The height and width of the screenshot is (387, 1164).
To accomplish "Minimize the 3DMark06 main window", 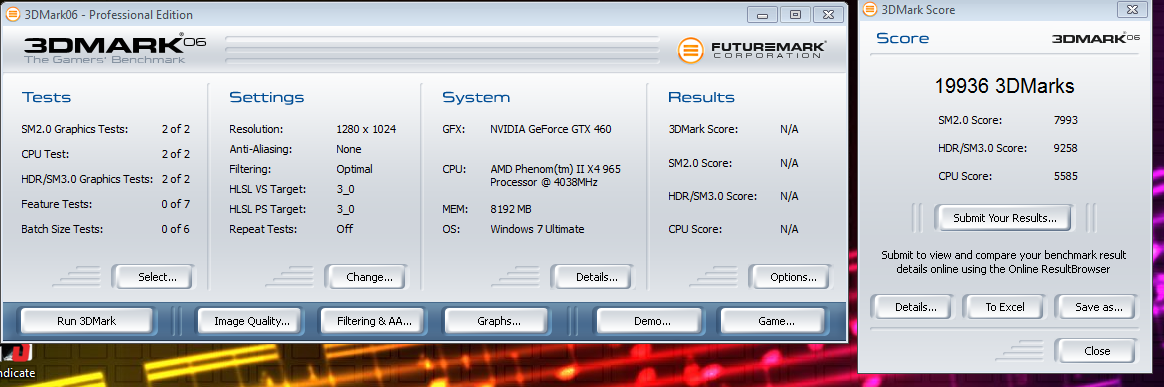I will (761, 14).
